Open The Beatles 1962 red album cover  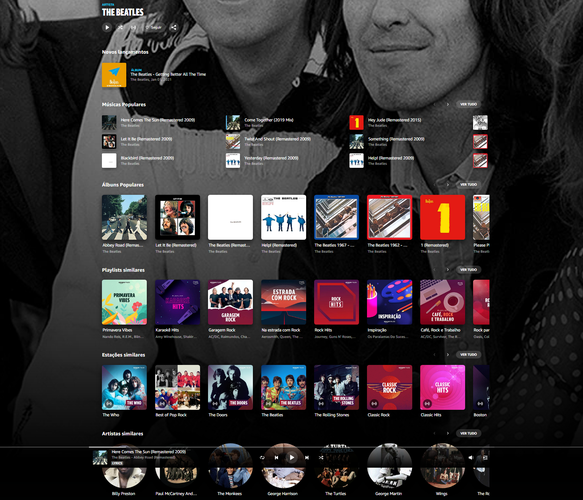click(x=390, y=217)
